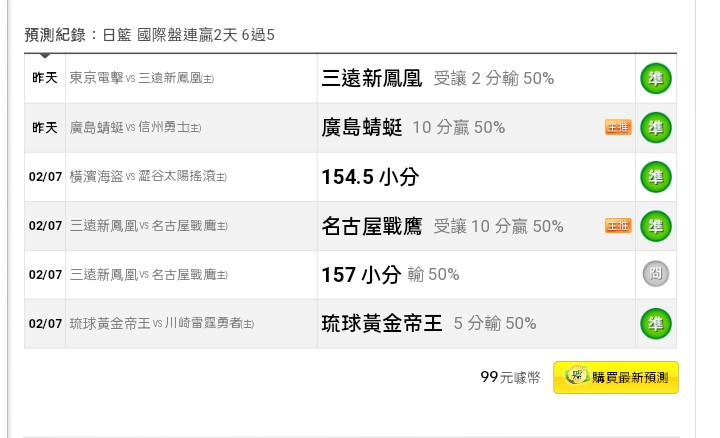This screenshot has height=438, width=720.
Task: Click green 準 badge on 名古屋戰鷹 pick row
Action: (x=656, y=226)
